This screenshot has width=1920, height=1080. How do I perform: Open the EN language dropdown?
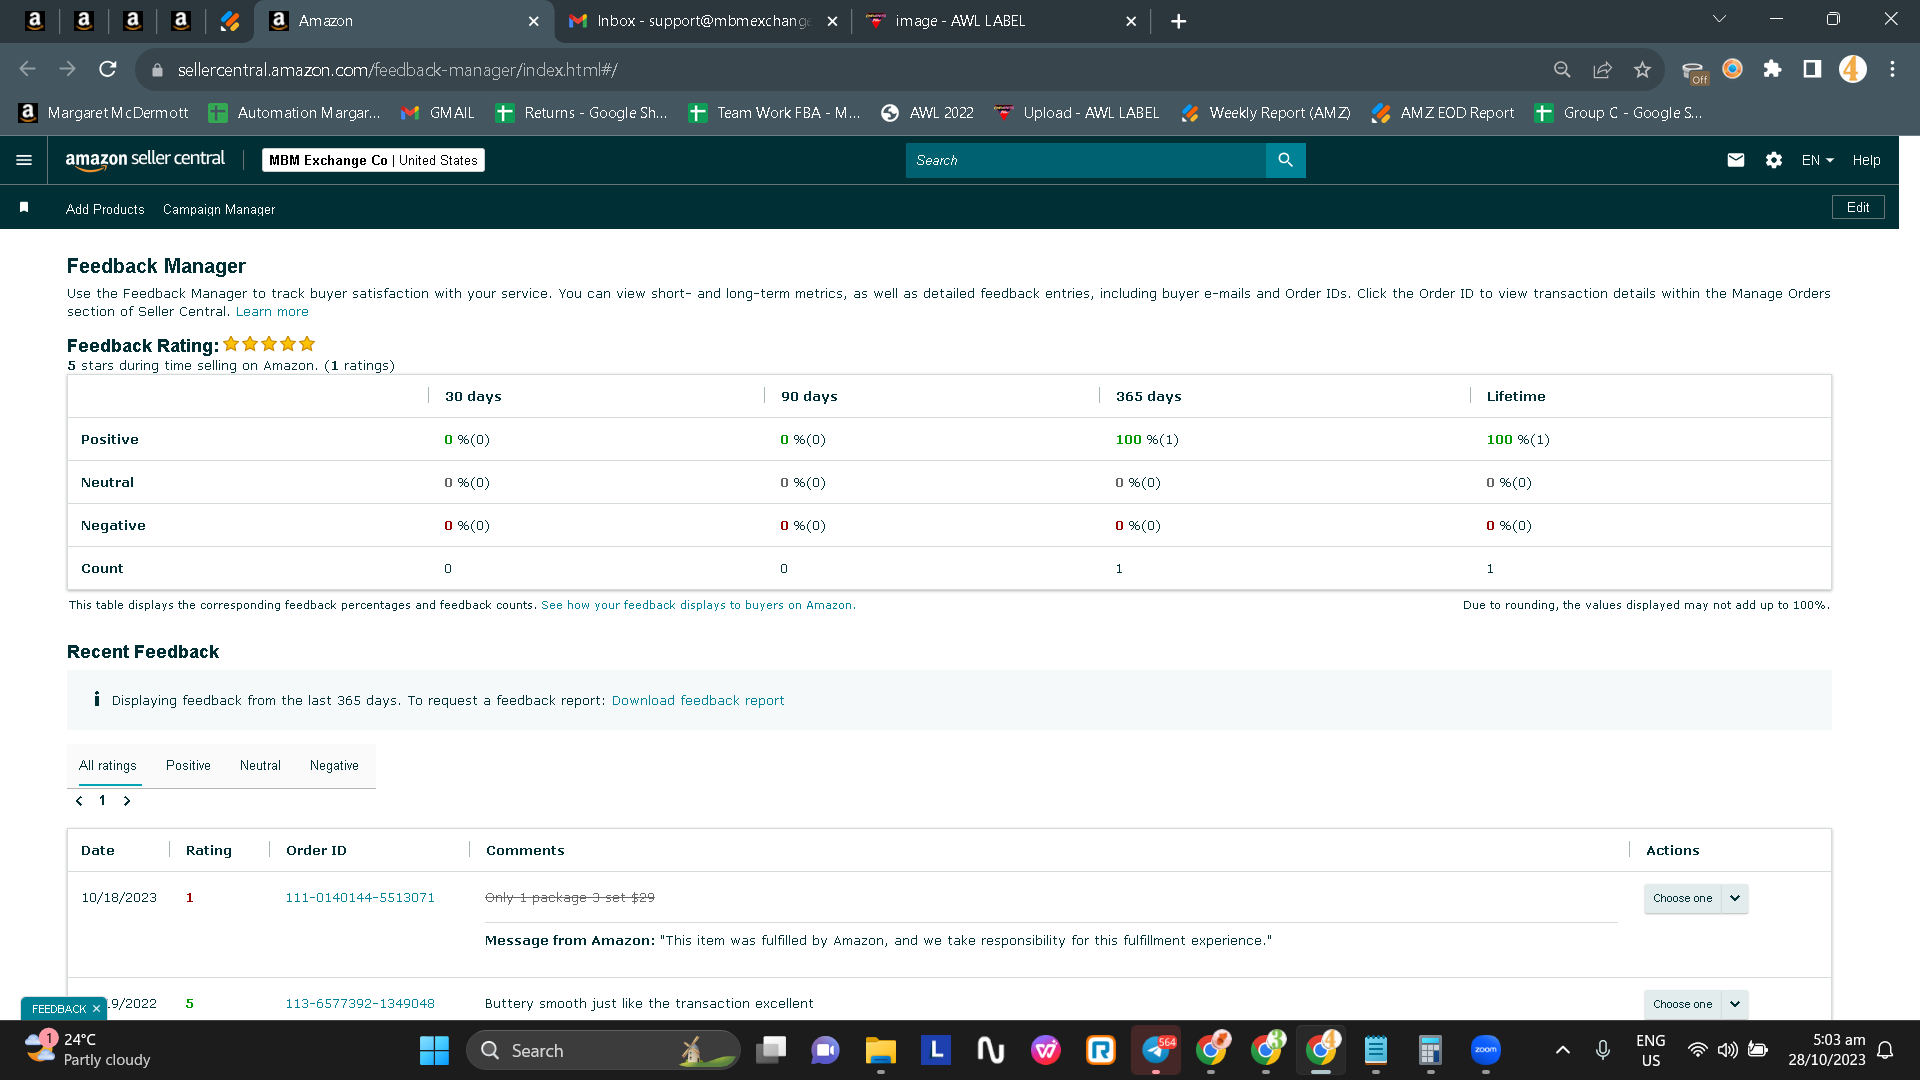click(1817, 160)
